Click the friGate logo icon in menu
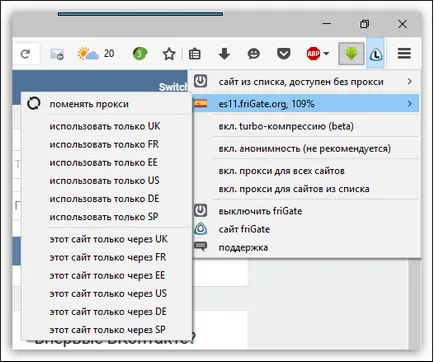 click(x=201, y=229)
